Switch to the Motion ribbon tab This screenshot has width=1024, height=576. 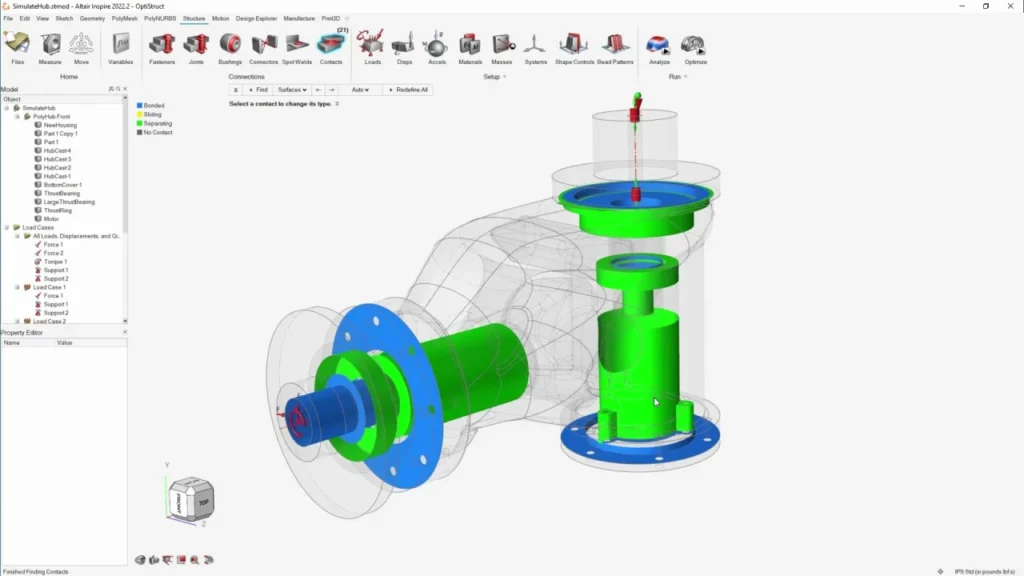(220, 18)
